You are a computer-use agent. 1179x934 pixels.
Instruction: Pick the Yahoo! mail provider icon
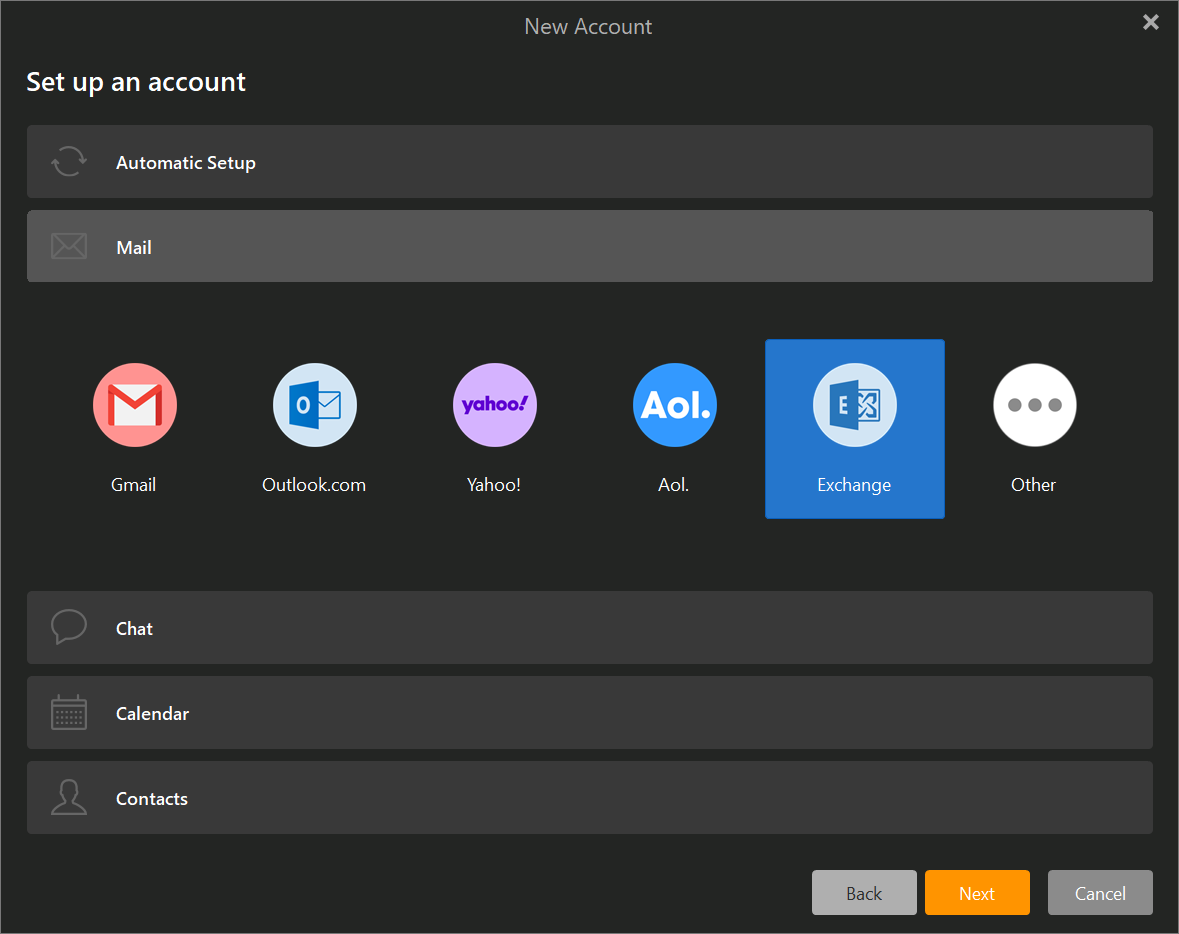click(x=495, y=405)
